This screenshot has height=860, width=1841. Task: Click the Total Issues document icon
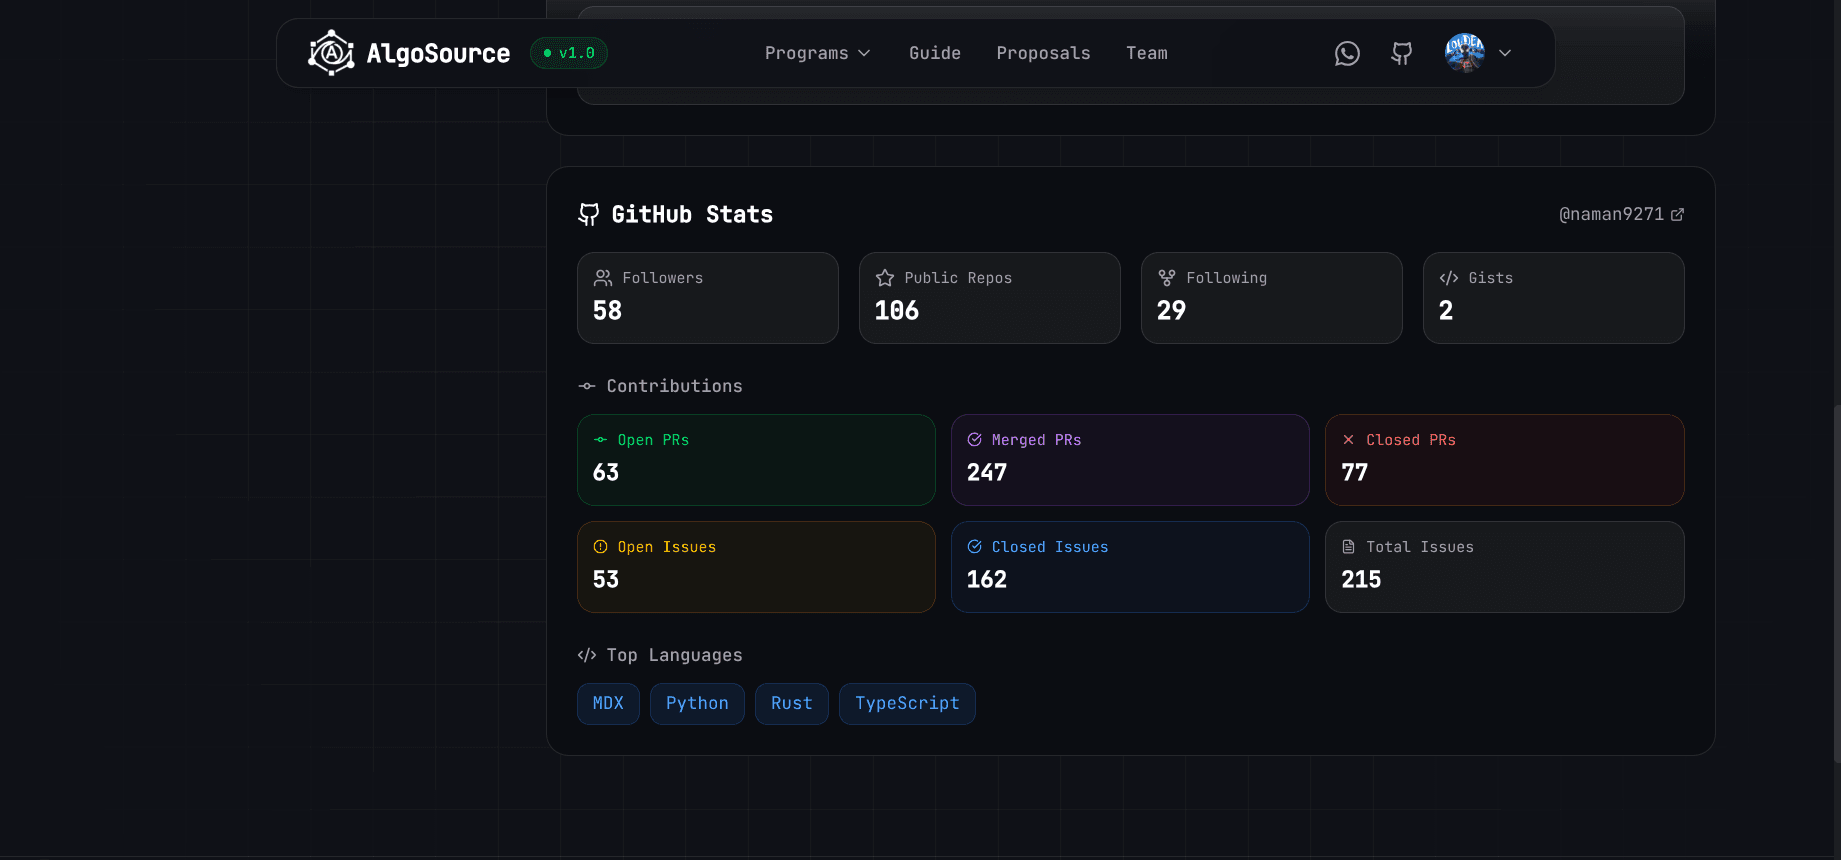(x=1349, y=547)
